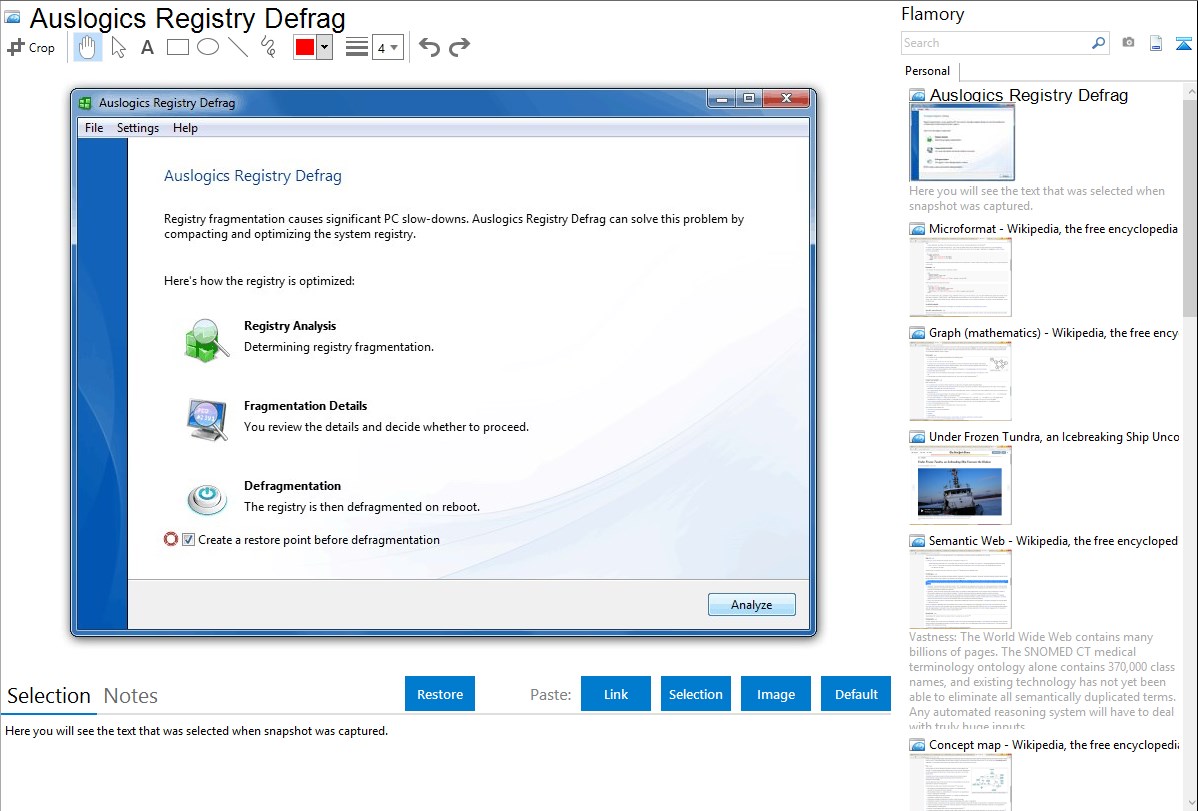Screen dimensions: 1198x811
Task: Click the snapshot icon beside page title
Action: coord(13,17)
